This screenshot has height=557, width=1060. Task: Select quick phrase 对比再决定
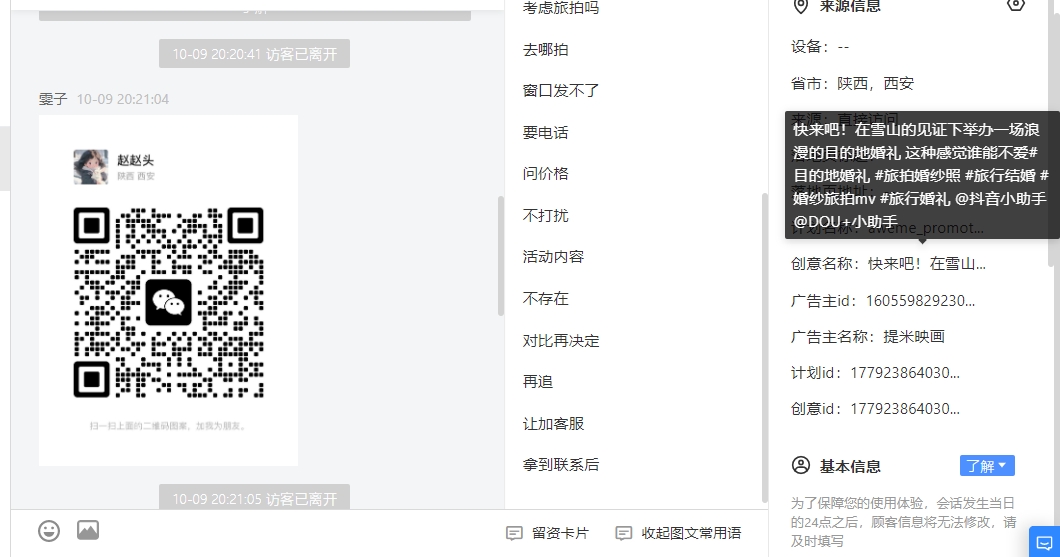561,341
